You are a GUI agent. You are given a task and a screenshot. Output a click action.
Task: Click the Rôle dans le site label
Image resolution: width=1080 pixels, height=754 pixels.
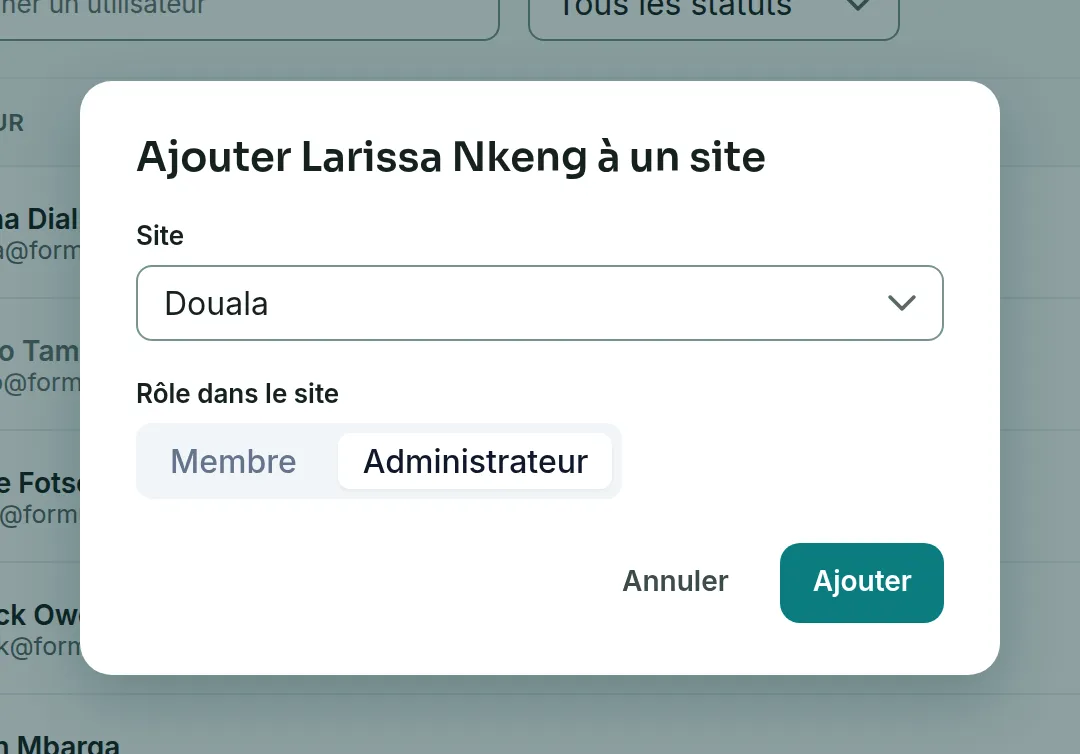(x=238, y=394)
